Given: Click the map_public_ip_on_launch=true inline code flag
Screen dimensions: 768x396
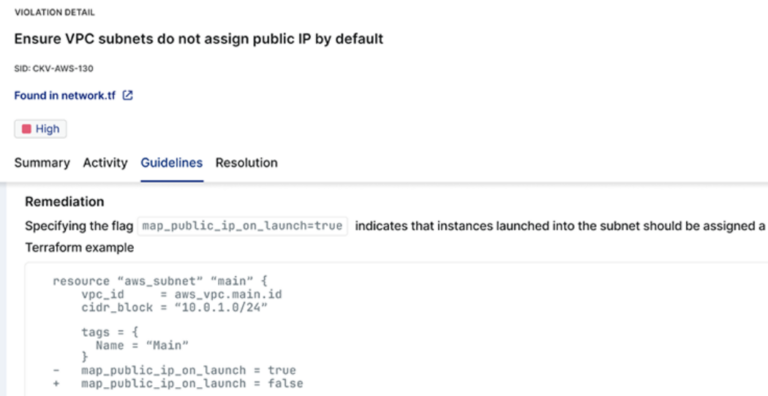Looking at the screenshot, I should click(x=243, y=226).
